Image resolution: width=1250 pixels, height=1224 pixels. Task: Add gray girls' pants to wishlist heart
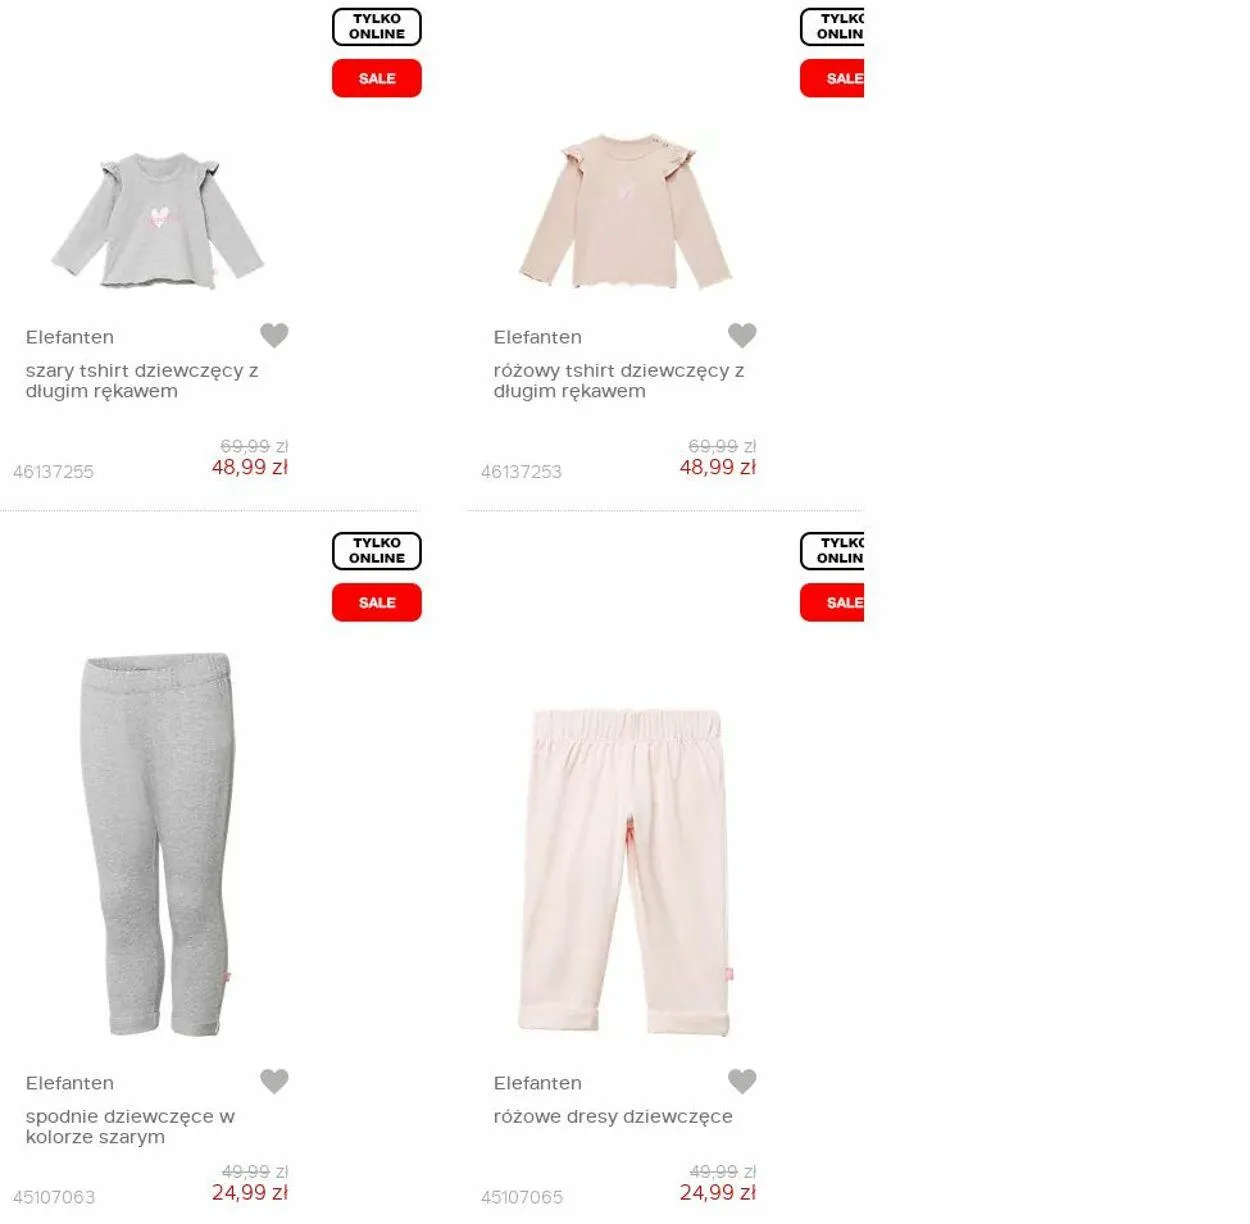[x=274, y=1081]
